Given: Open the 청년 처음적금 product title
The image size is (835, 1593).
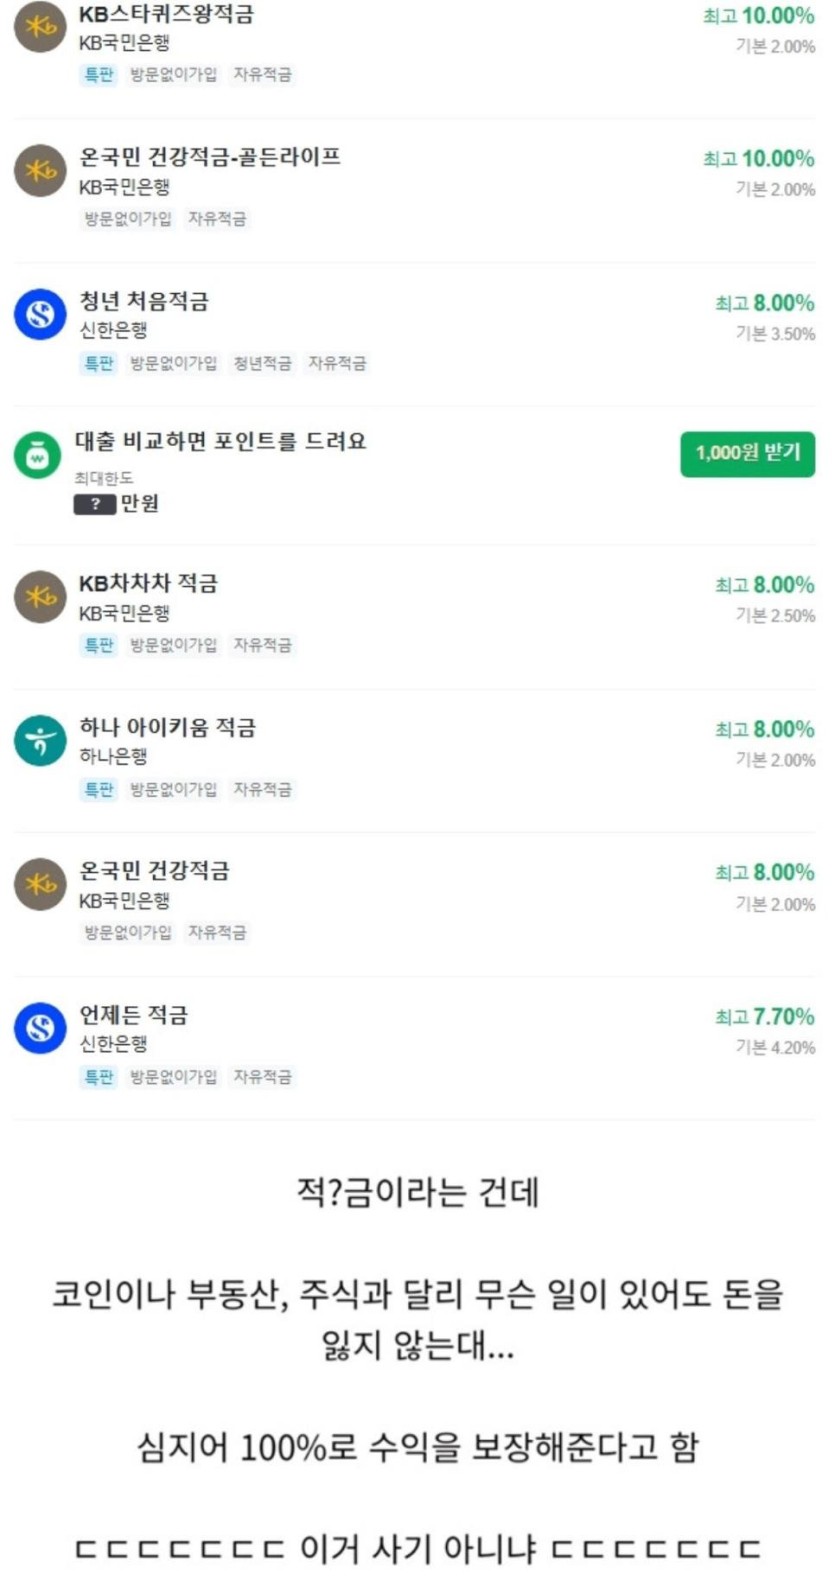Looking at the screenshot, I should 144,301.
